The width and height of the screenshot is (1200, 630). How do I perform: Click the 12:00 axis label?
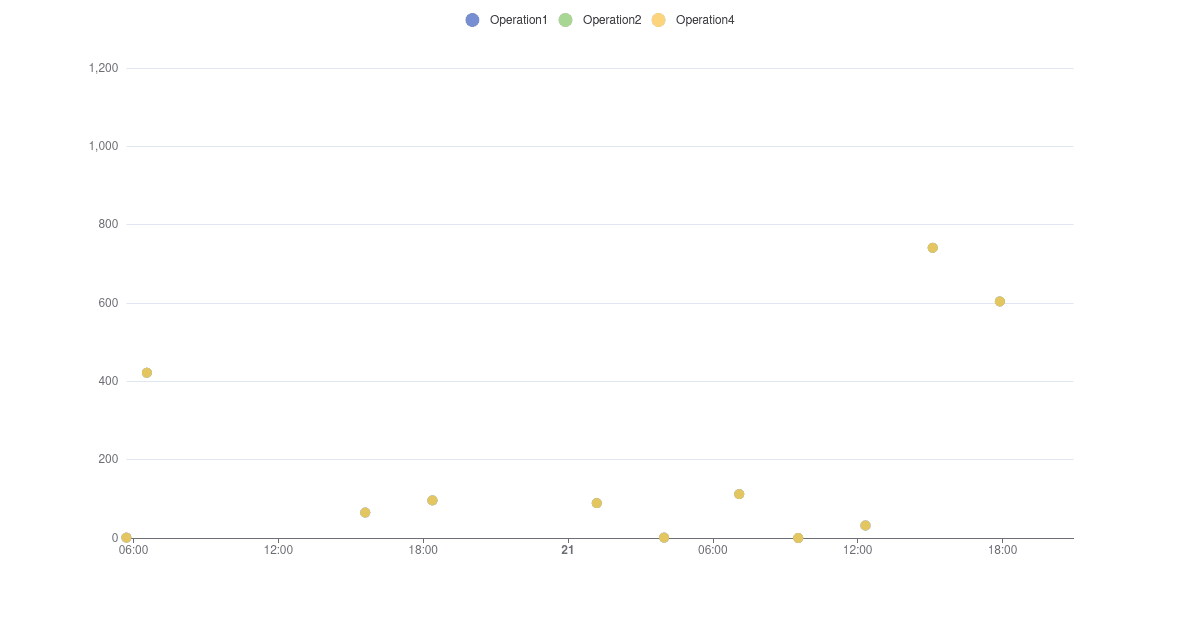pyautogui.click(x=278, y=549)
